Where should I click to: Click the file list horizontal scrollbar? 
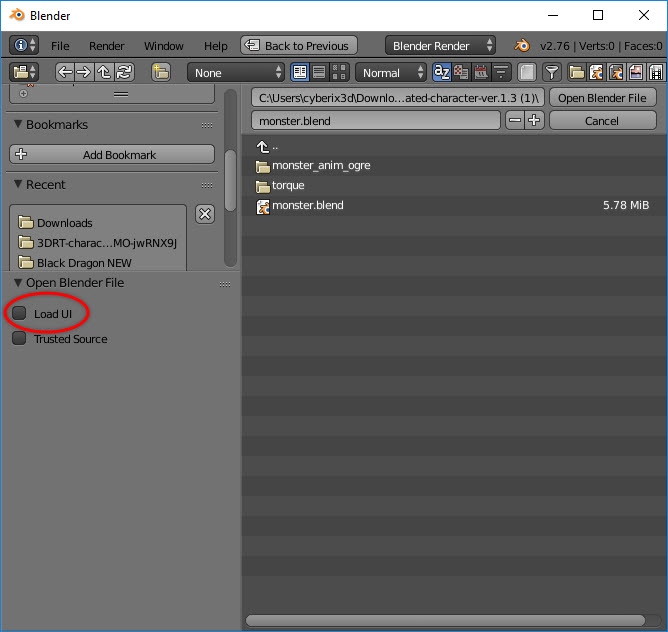[445, 620]
